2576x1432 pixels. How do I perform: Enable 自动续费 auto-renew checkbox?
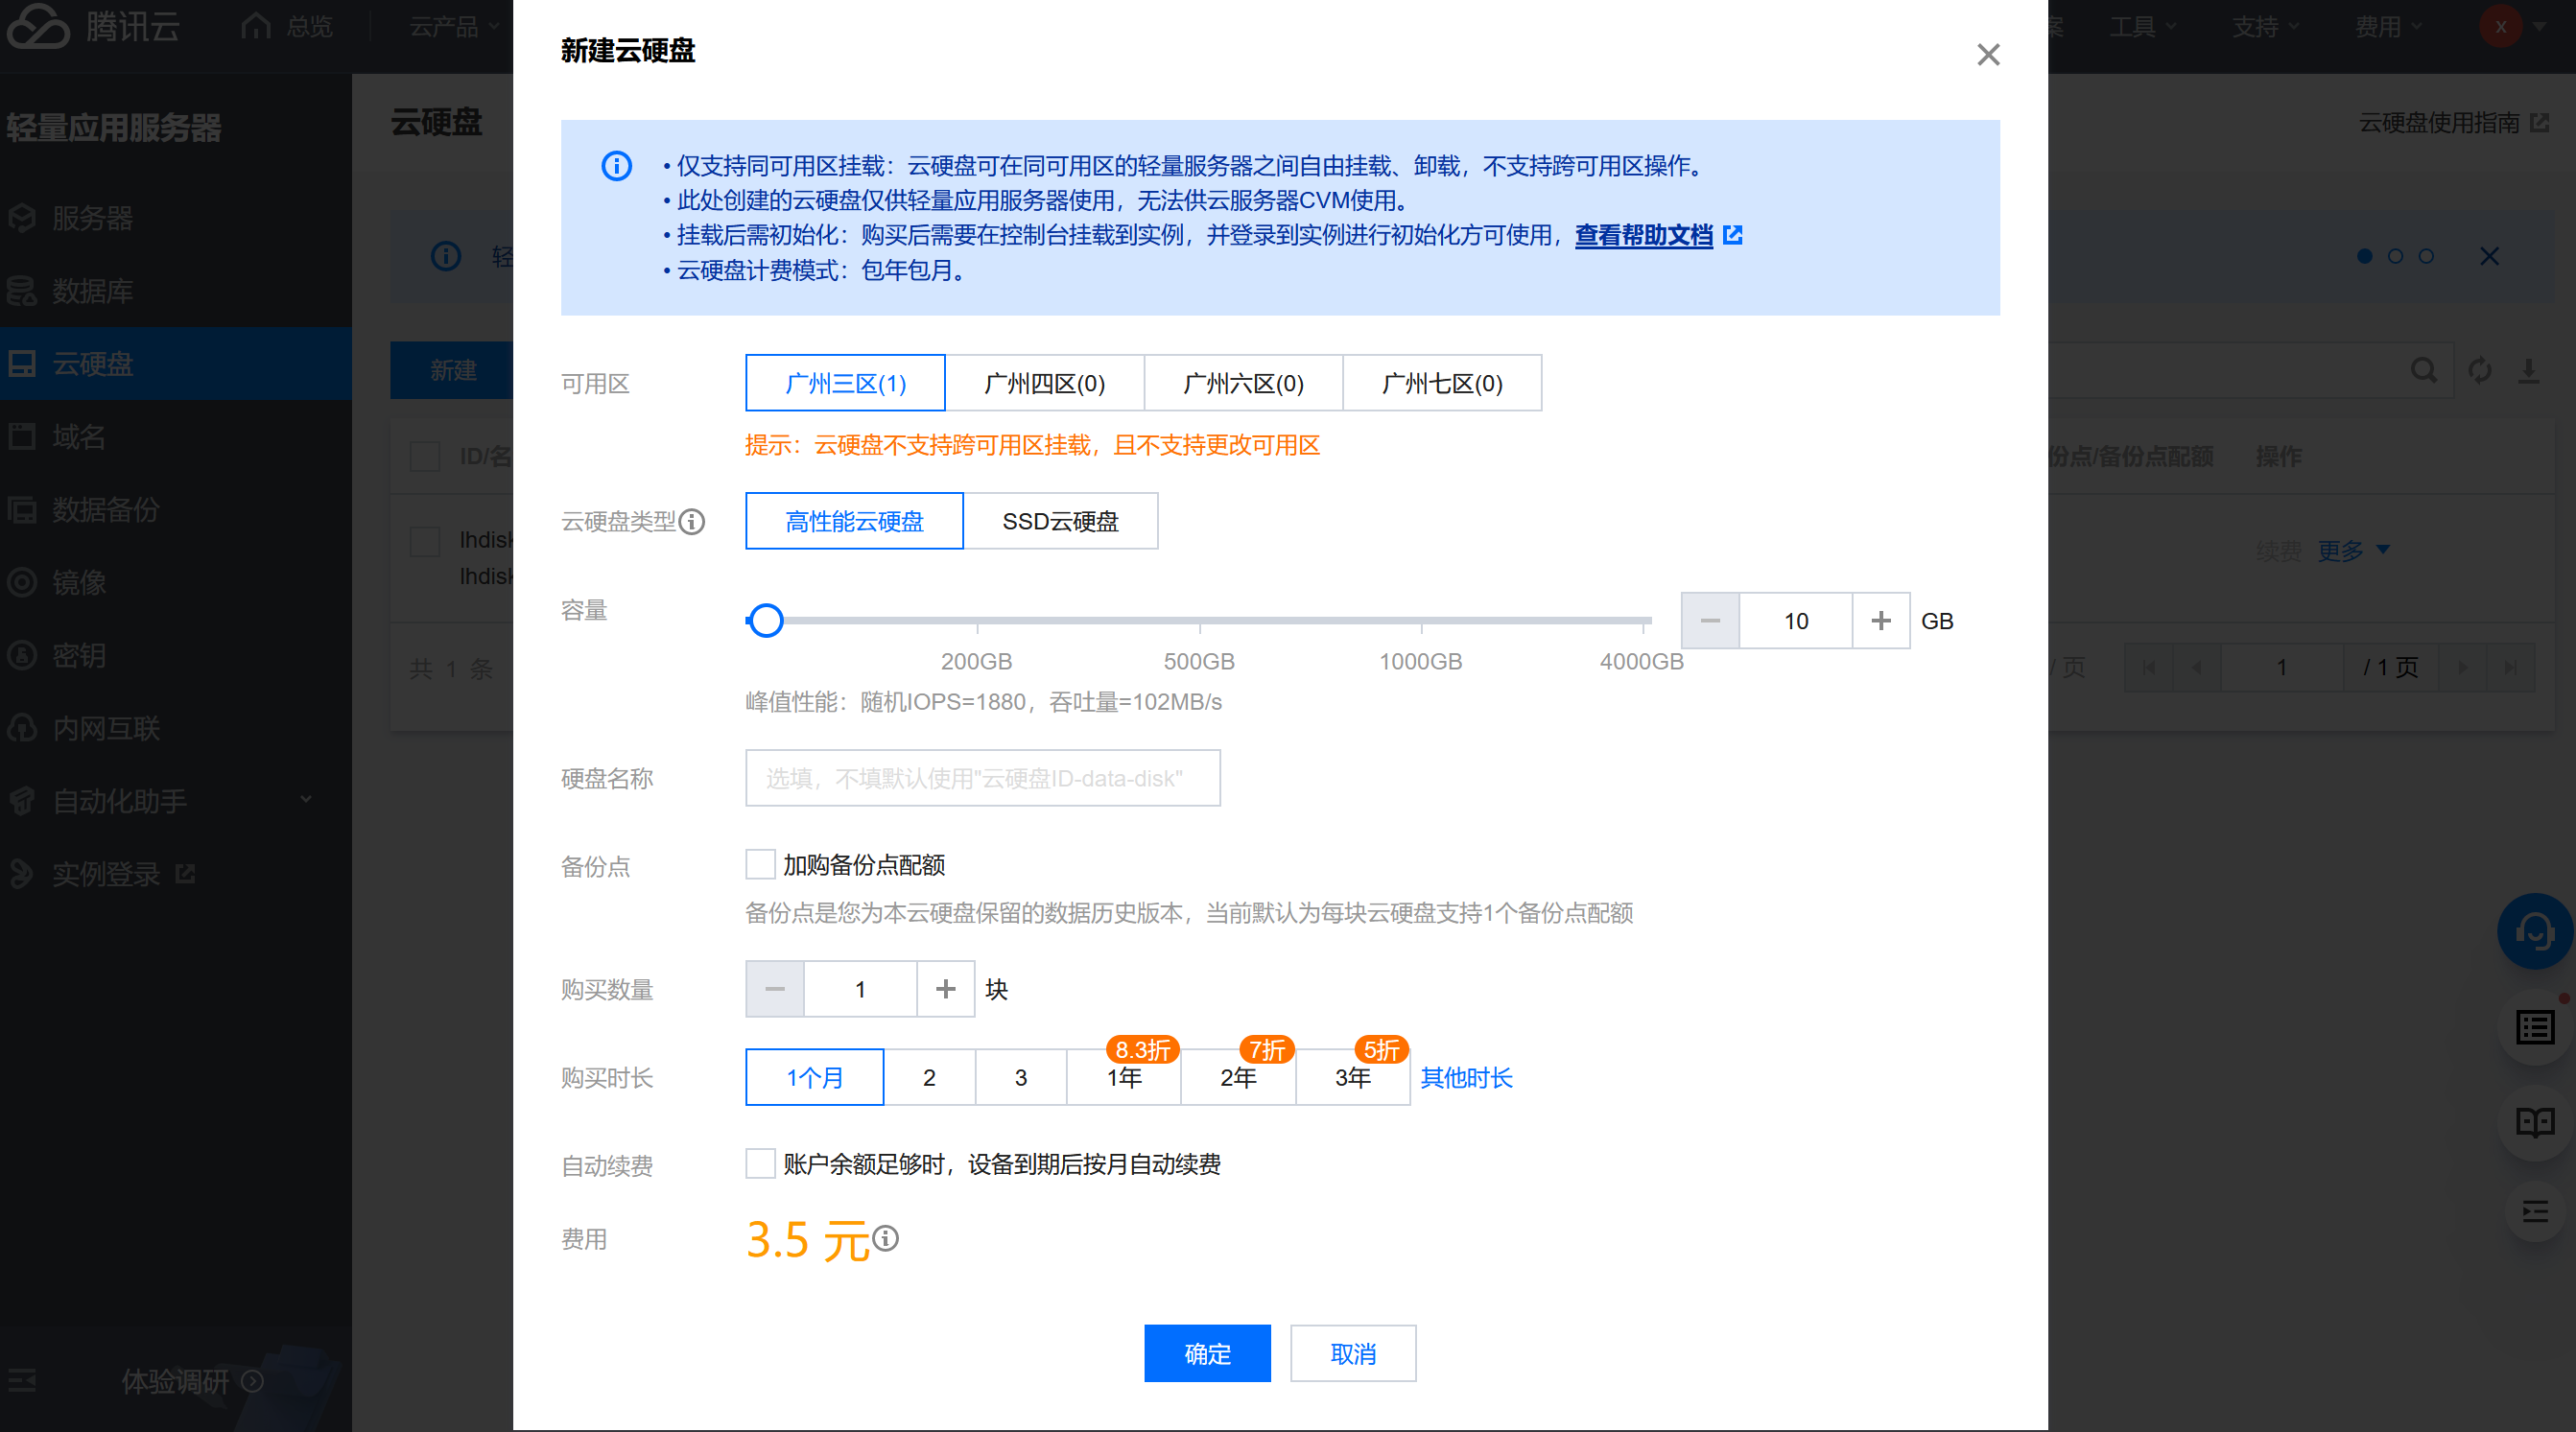[760, 1164]
